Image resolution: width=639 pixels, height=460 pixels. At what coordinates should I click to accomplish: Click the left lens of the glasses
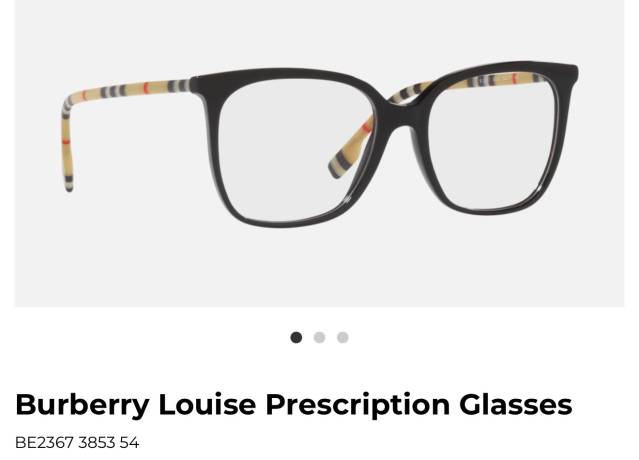(293, 151)
